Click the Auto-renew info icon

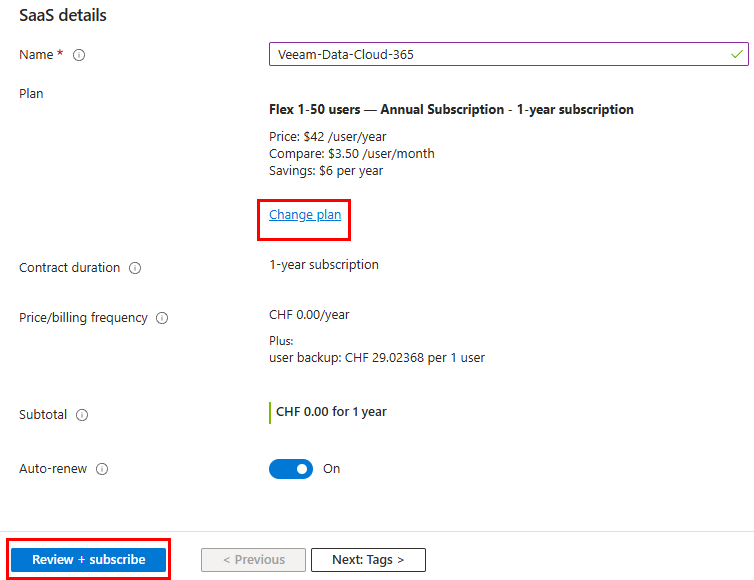pyautogui.click(x=102, y=469)
